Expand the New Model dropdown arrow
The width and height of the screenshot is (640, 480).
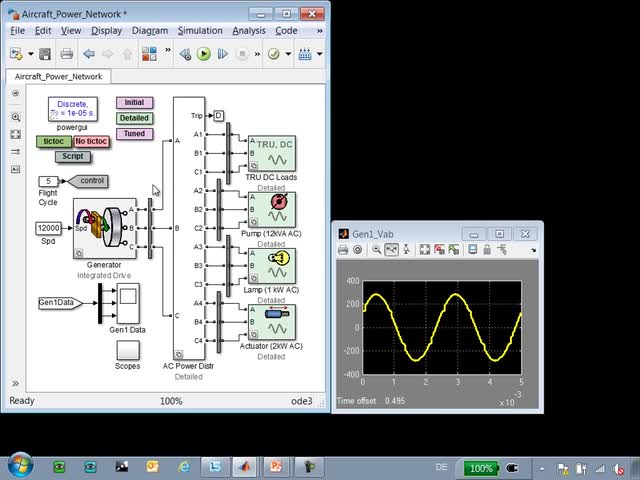[30, 54]
